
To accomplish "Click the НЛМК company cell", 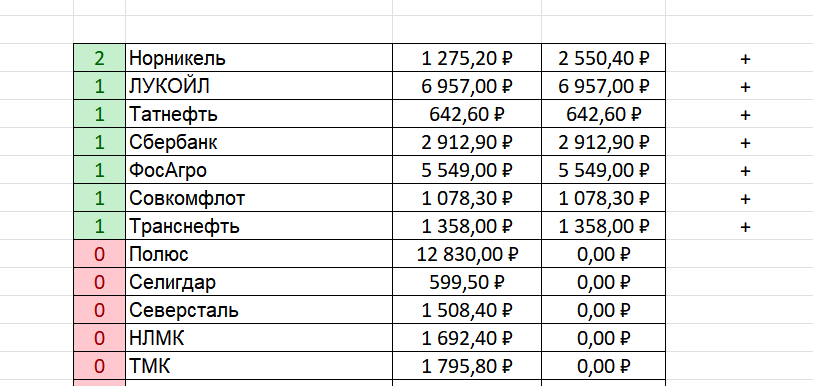I will 259,338.
